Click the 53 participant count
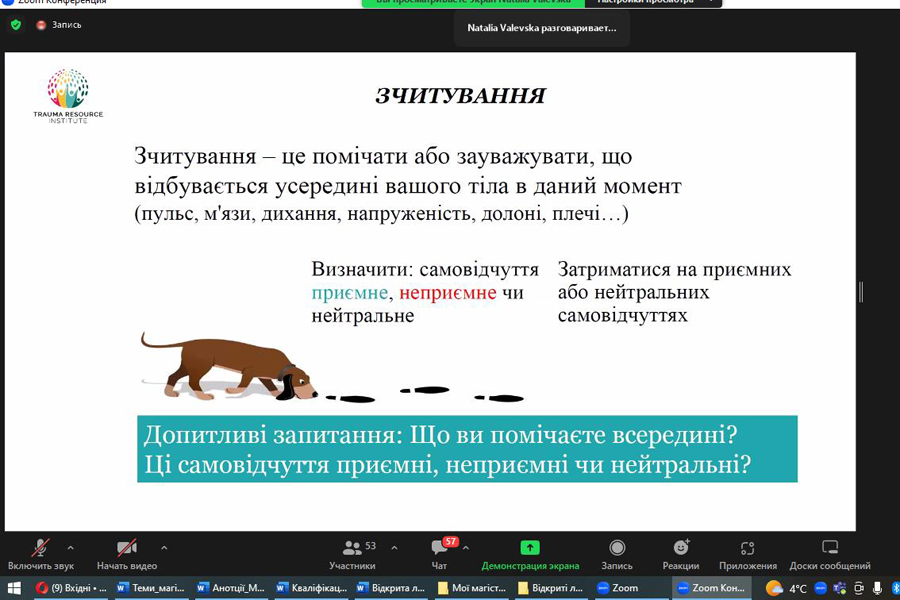This screenshot has height=600, width=900. (371, 545)
